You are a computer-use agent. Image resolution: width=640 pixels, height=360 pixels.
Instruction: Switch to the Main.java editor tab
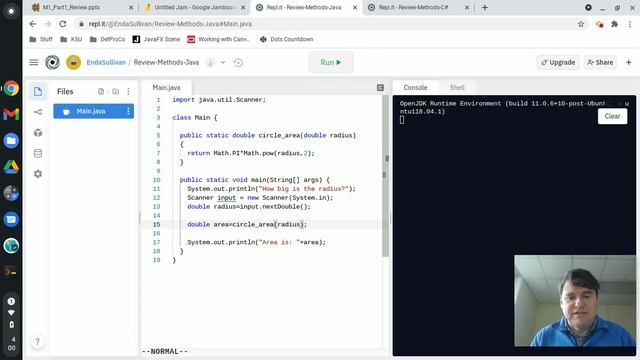[x=166, y=87]
